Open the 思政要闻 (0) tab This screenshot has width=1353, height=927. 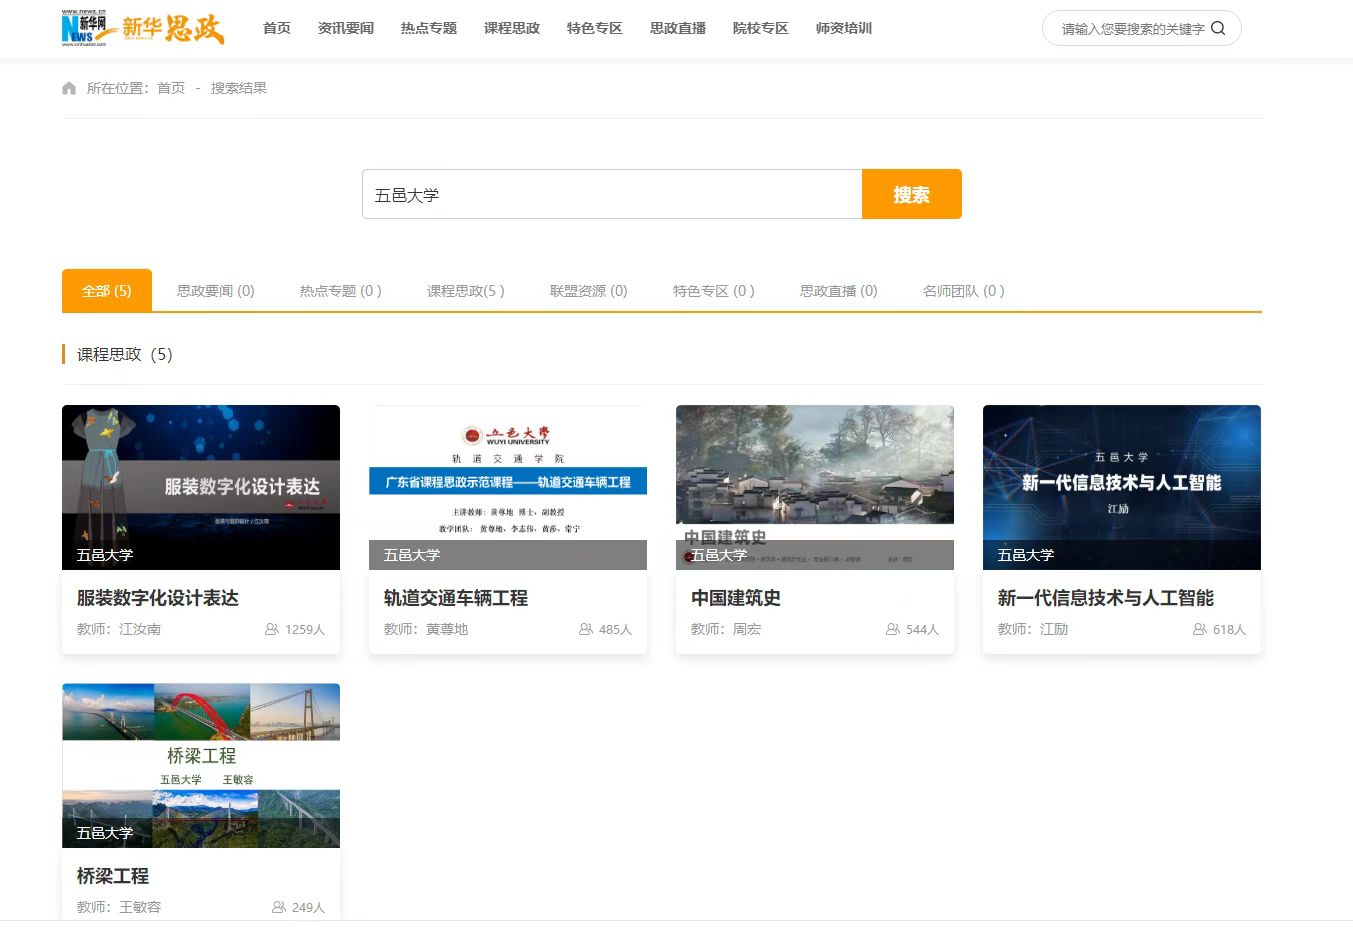[216, 291]
